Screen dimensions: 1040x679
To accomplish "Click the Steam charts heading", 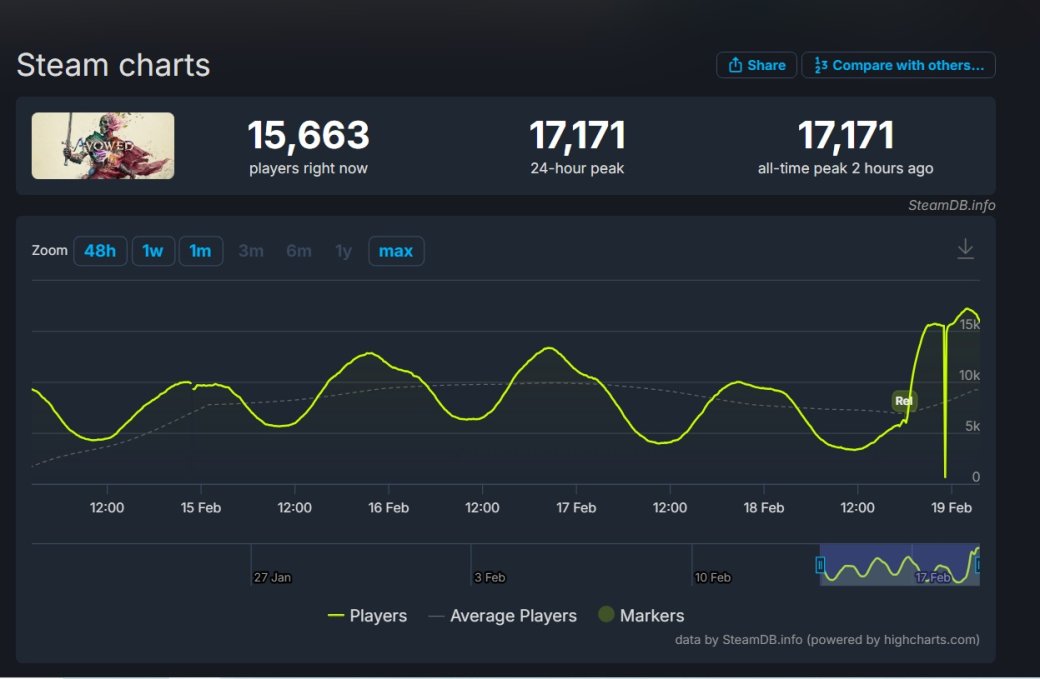I will (113, 65).
